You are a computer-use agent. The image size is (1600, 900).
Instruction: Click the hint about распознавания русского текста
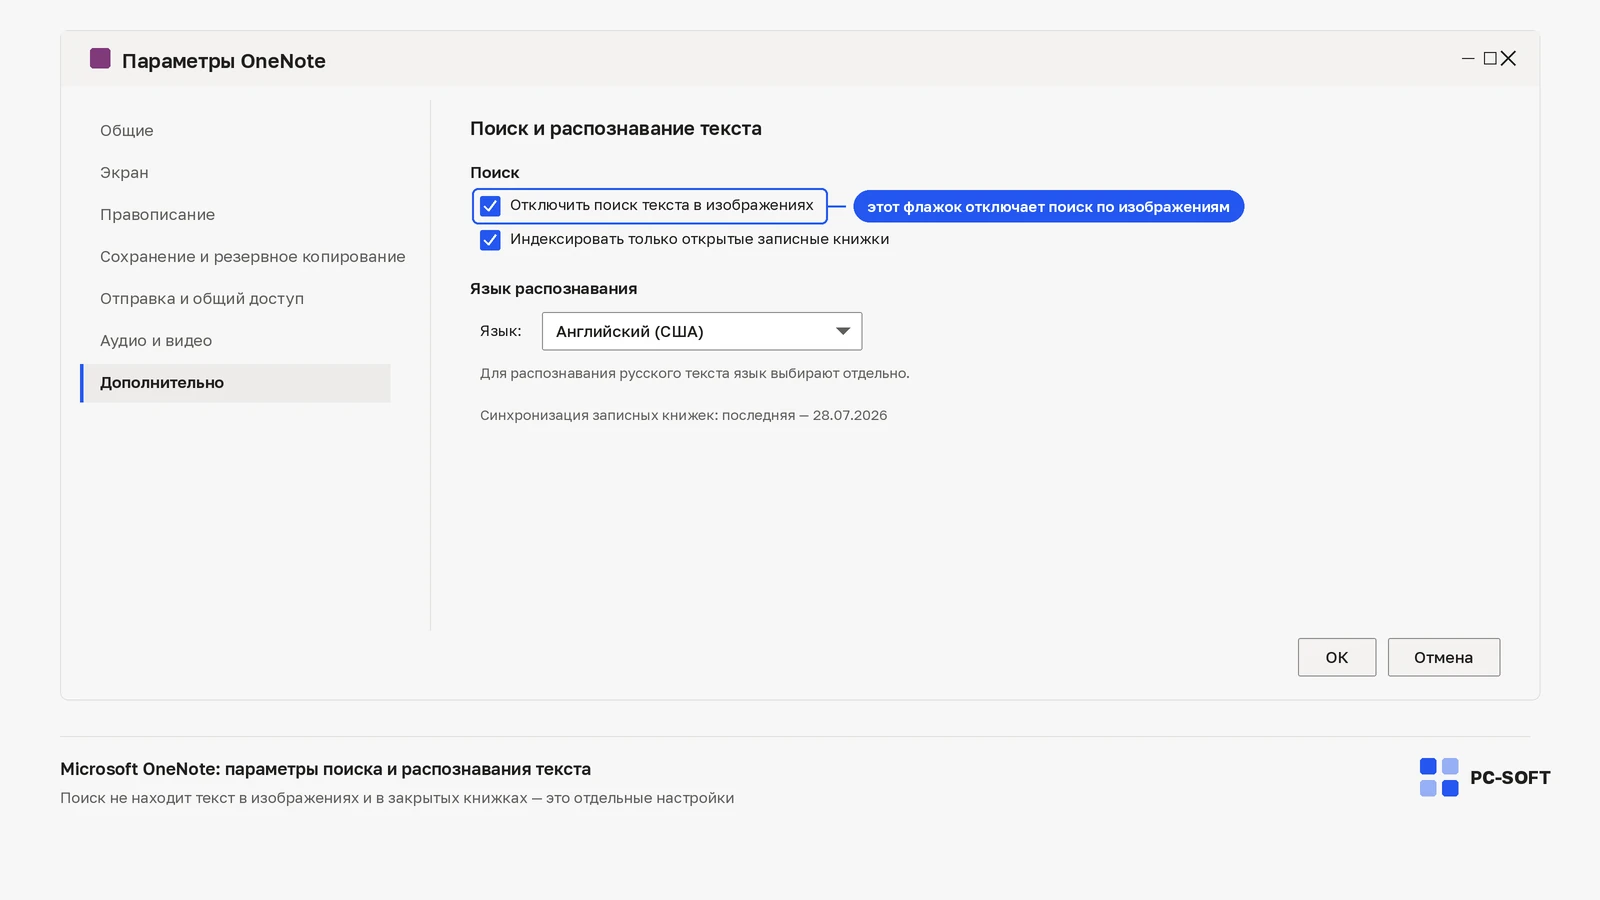pos(695,374)
